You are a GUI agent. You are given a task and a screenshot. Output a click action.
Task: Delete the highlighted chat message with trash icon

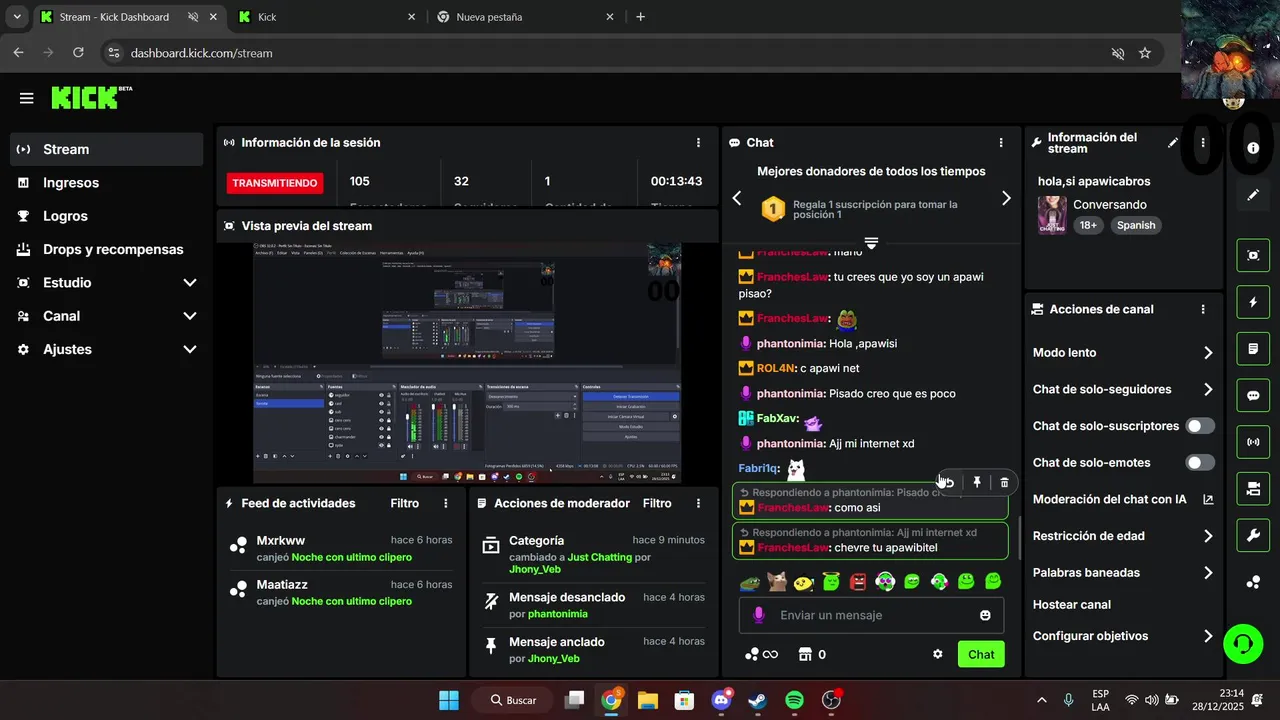(1005, 482)
